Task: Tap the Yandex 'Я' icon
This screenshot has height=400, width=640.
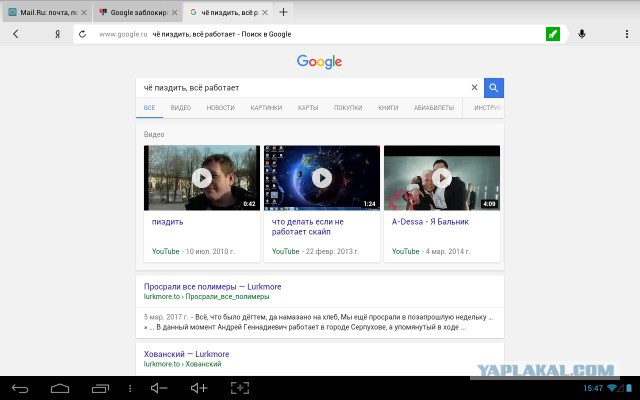Action: coord(58,34)
